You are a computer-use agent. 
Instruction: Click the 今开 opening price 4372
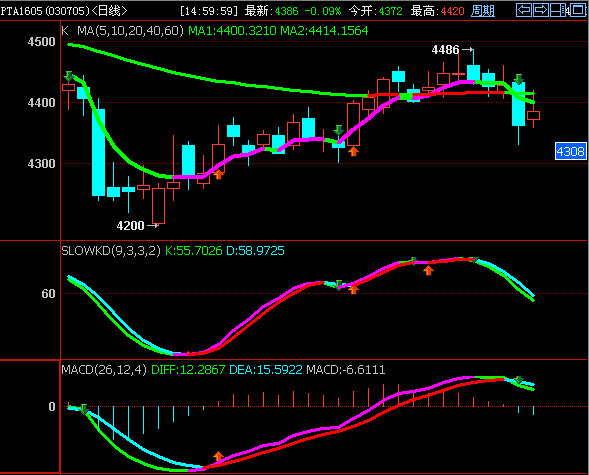[390, 11]
